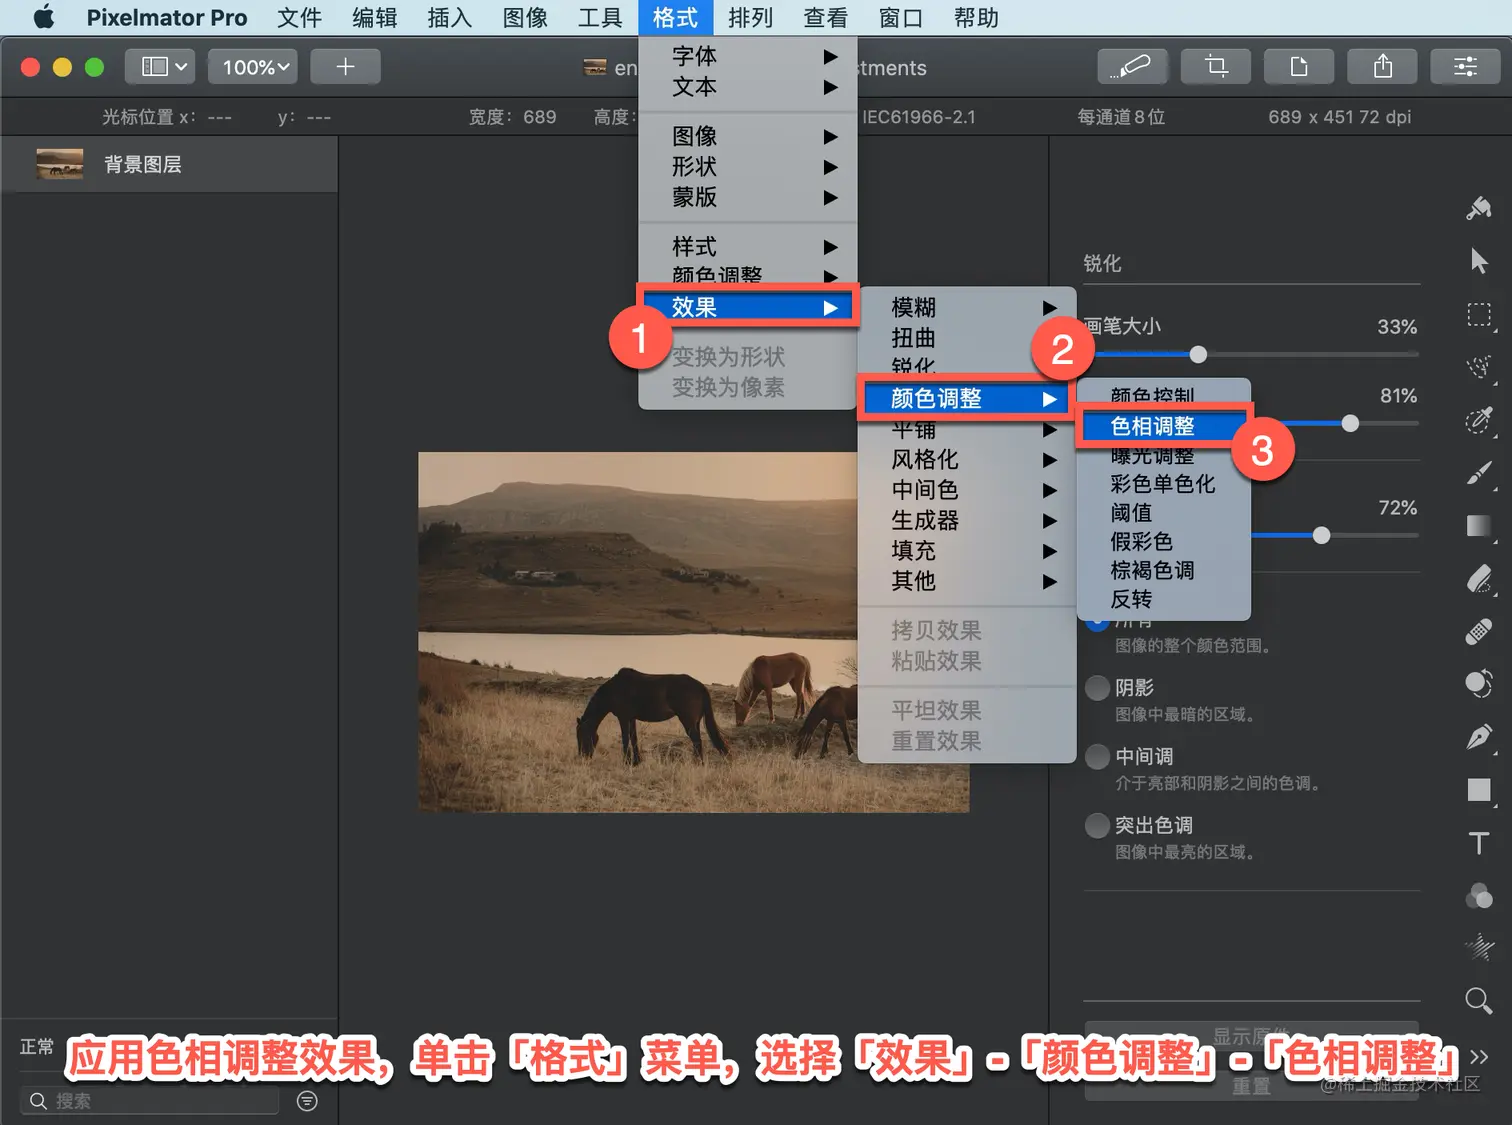Expand the 生成器 effects submenu
The height and width of the screenshot is (1125, 1512).
point(967,521)
